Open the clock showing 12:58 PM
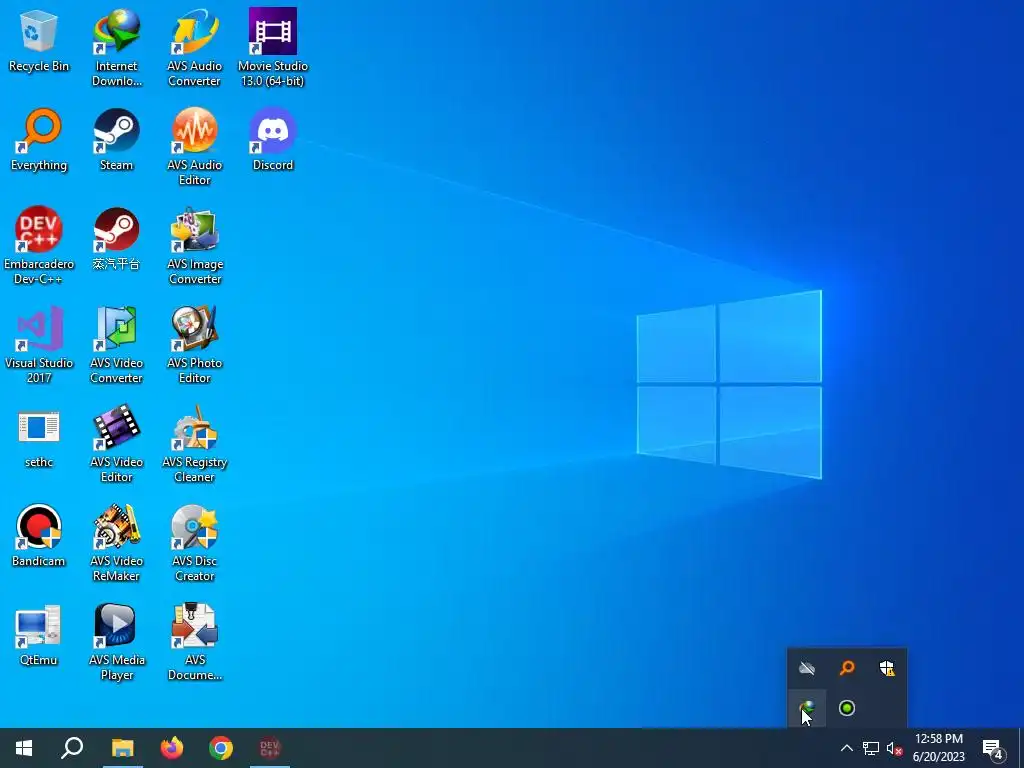This screenshot has height=768, width=1024. 938,748
